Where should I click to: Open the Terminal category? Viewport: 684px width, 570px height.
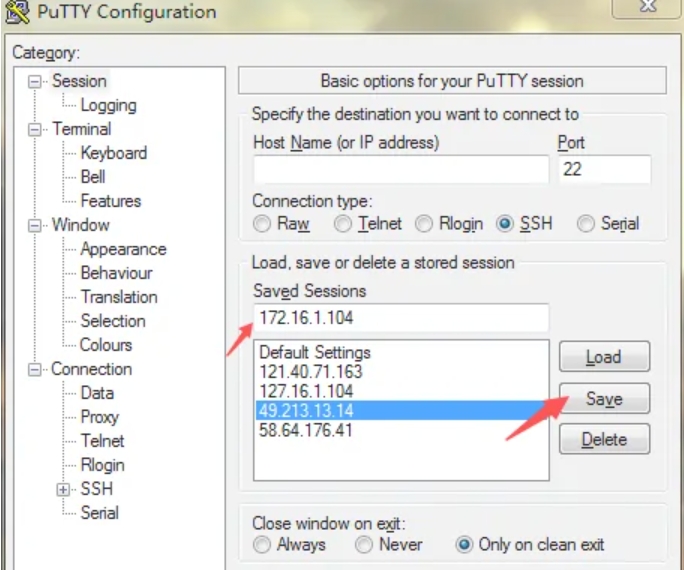point(82,129)
